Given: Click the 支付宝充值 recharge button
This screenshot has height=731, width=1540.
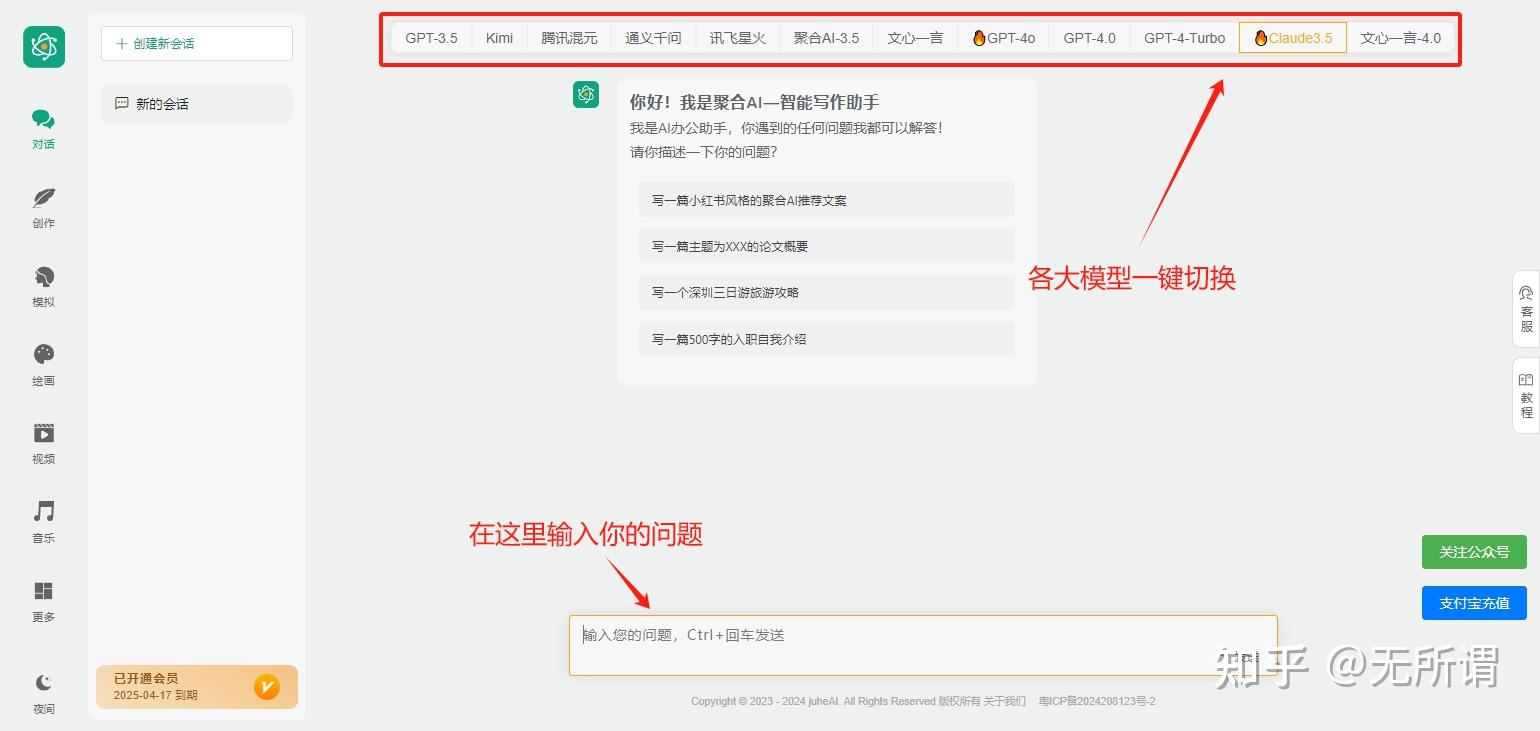Looking at the screenshot, I should 1474,602.
